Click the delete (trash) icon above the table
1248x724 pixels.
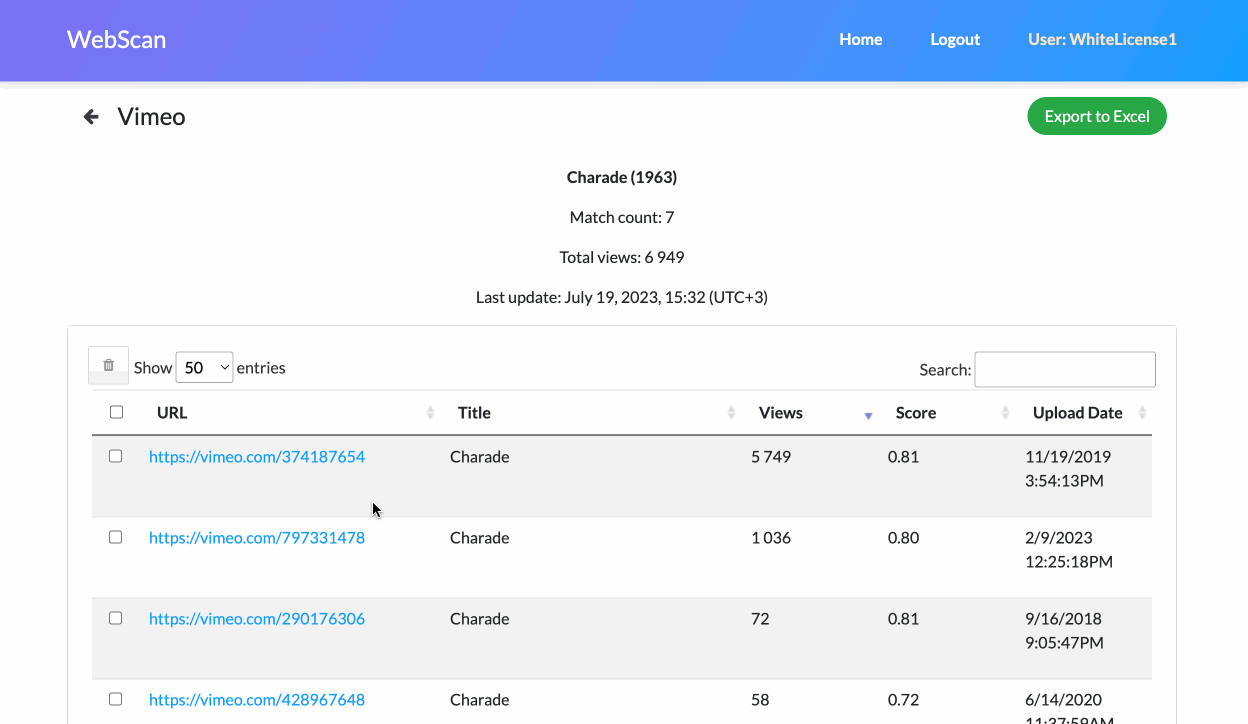click(108, 364)
